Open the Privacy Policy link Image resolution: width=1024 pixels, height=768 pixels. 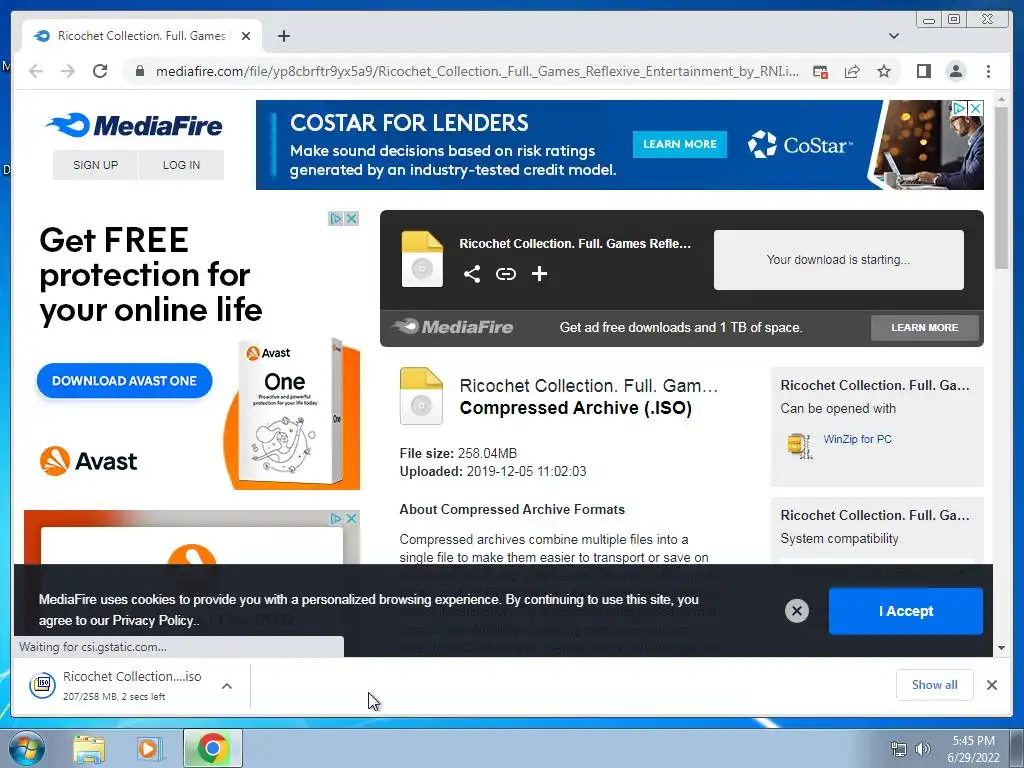point(153,620)
